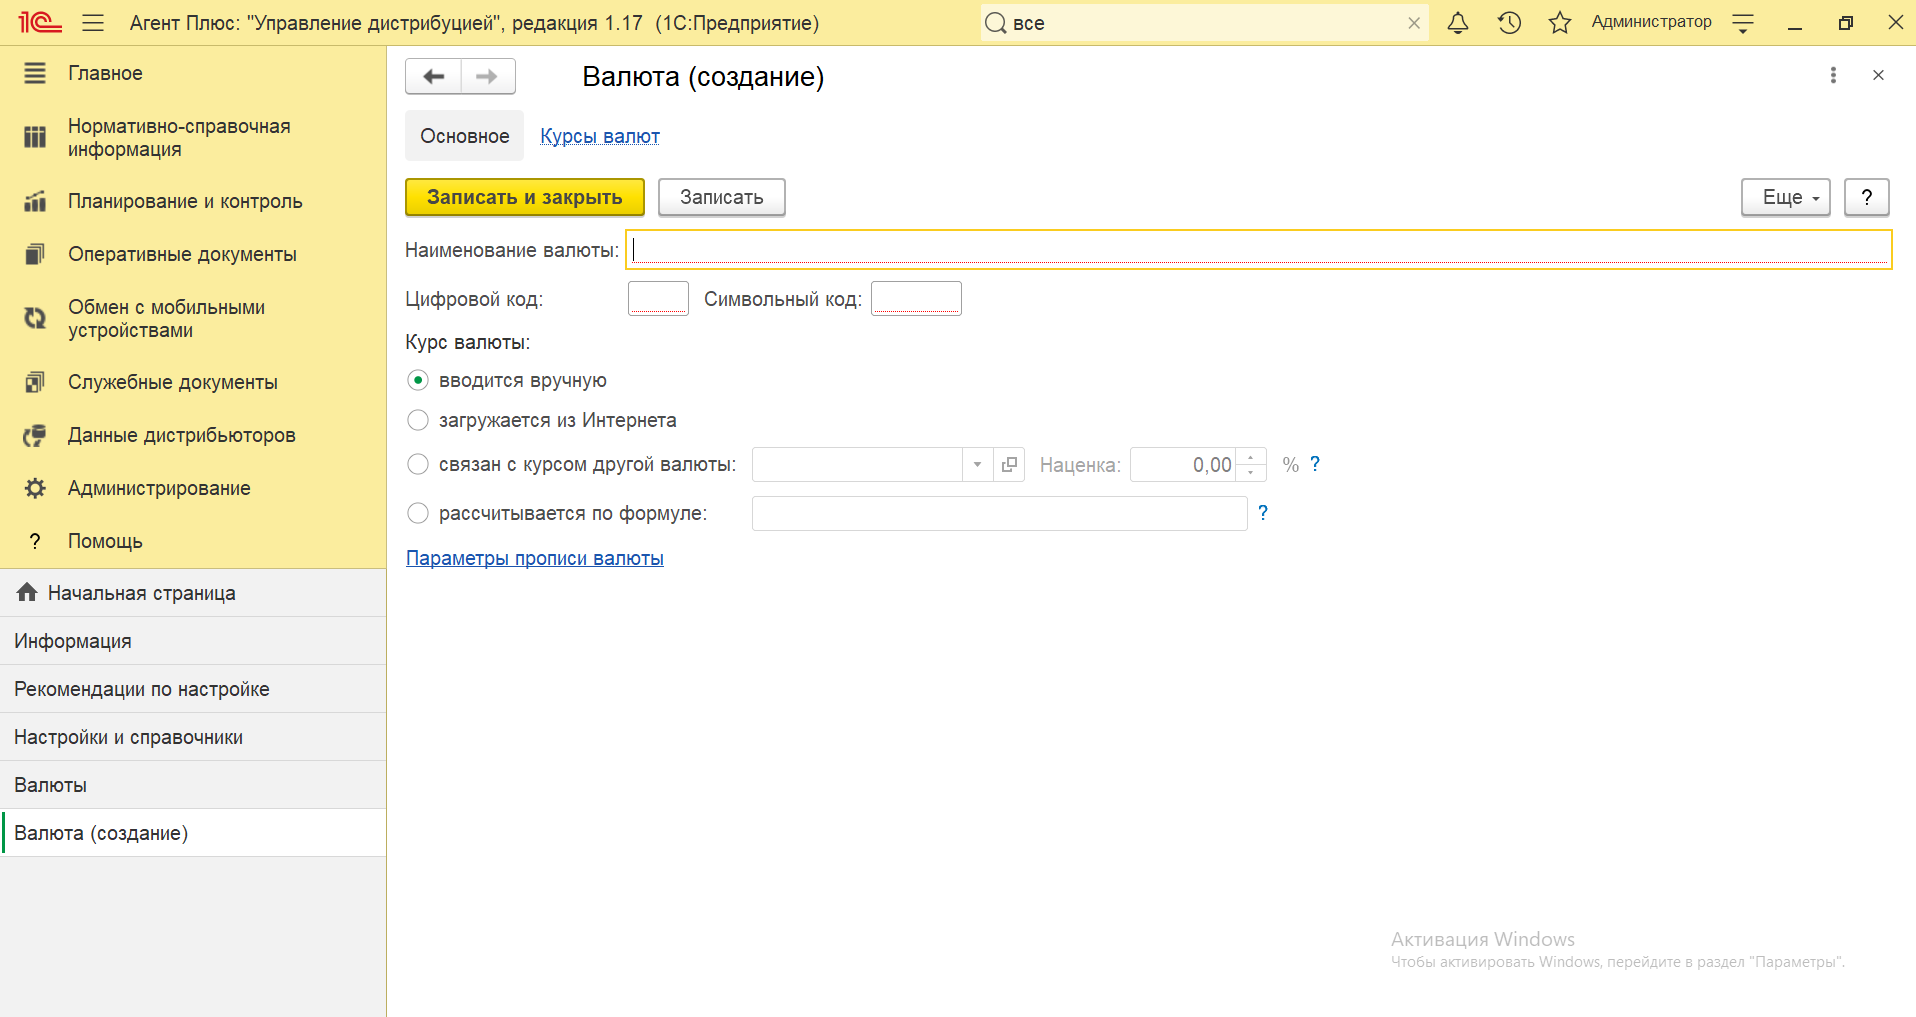Select 'рассчитывается по формуле' radio button
Image resolution: width=1916 pixels, height=1017 pixels.
coord(418,514)
